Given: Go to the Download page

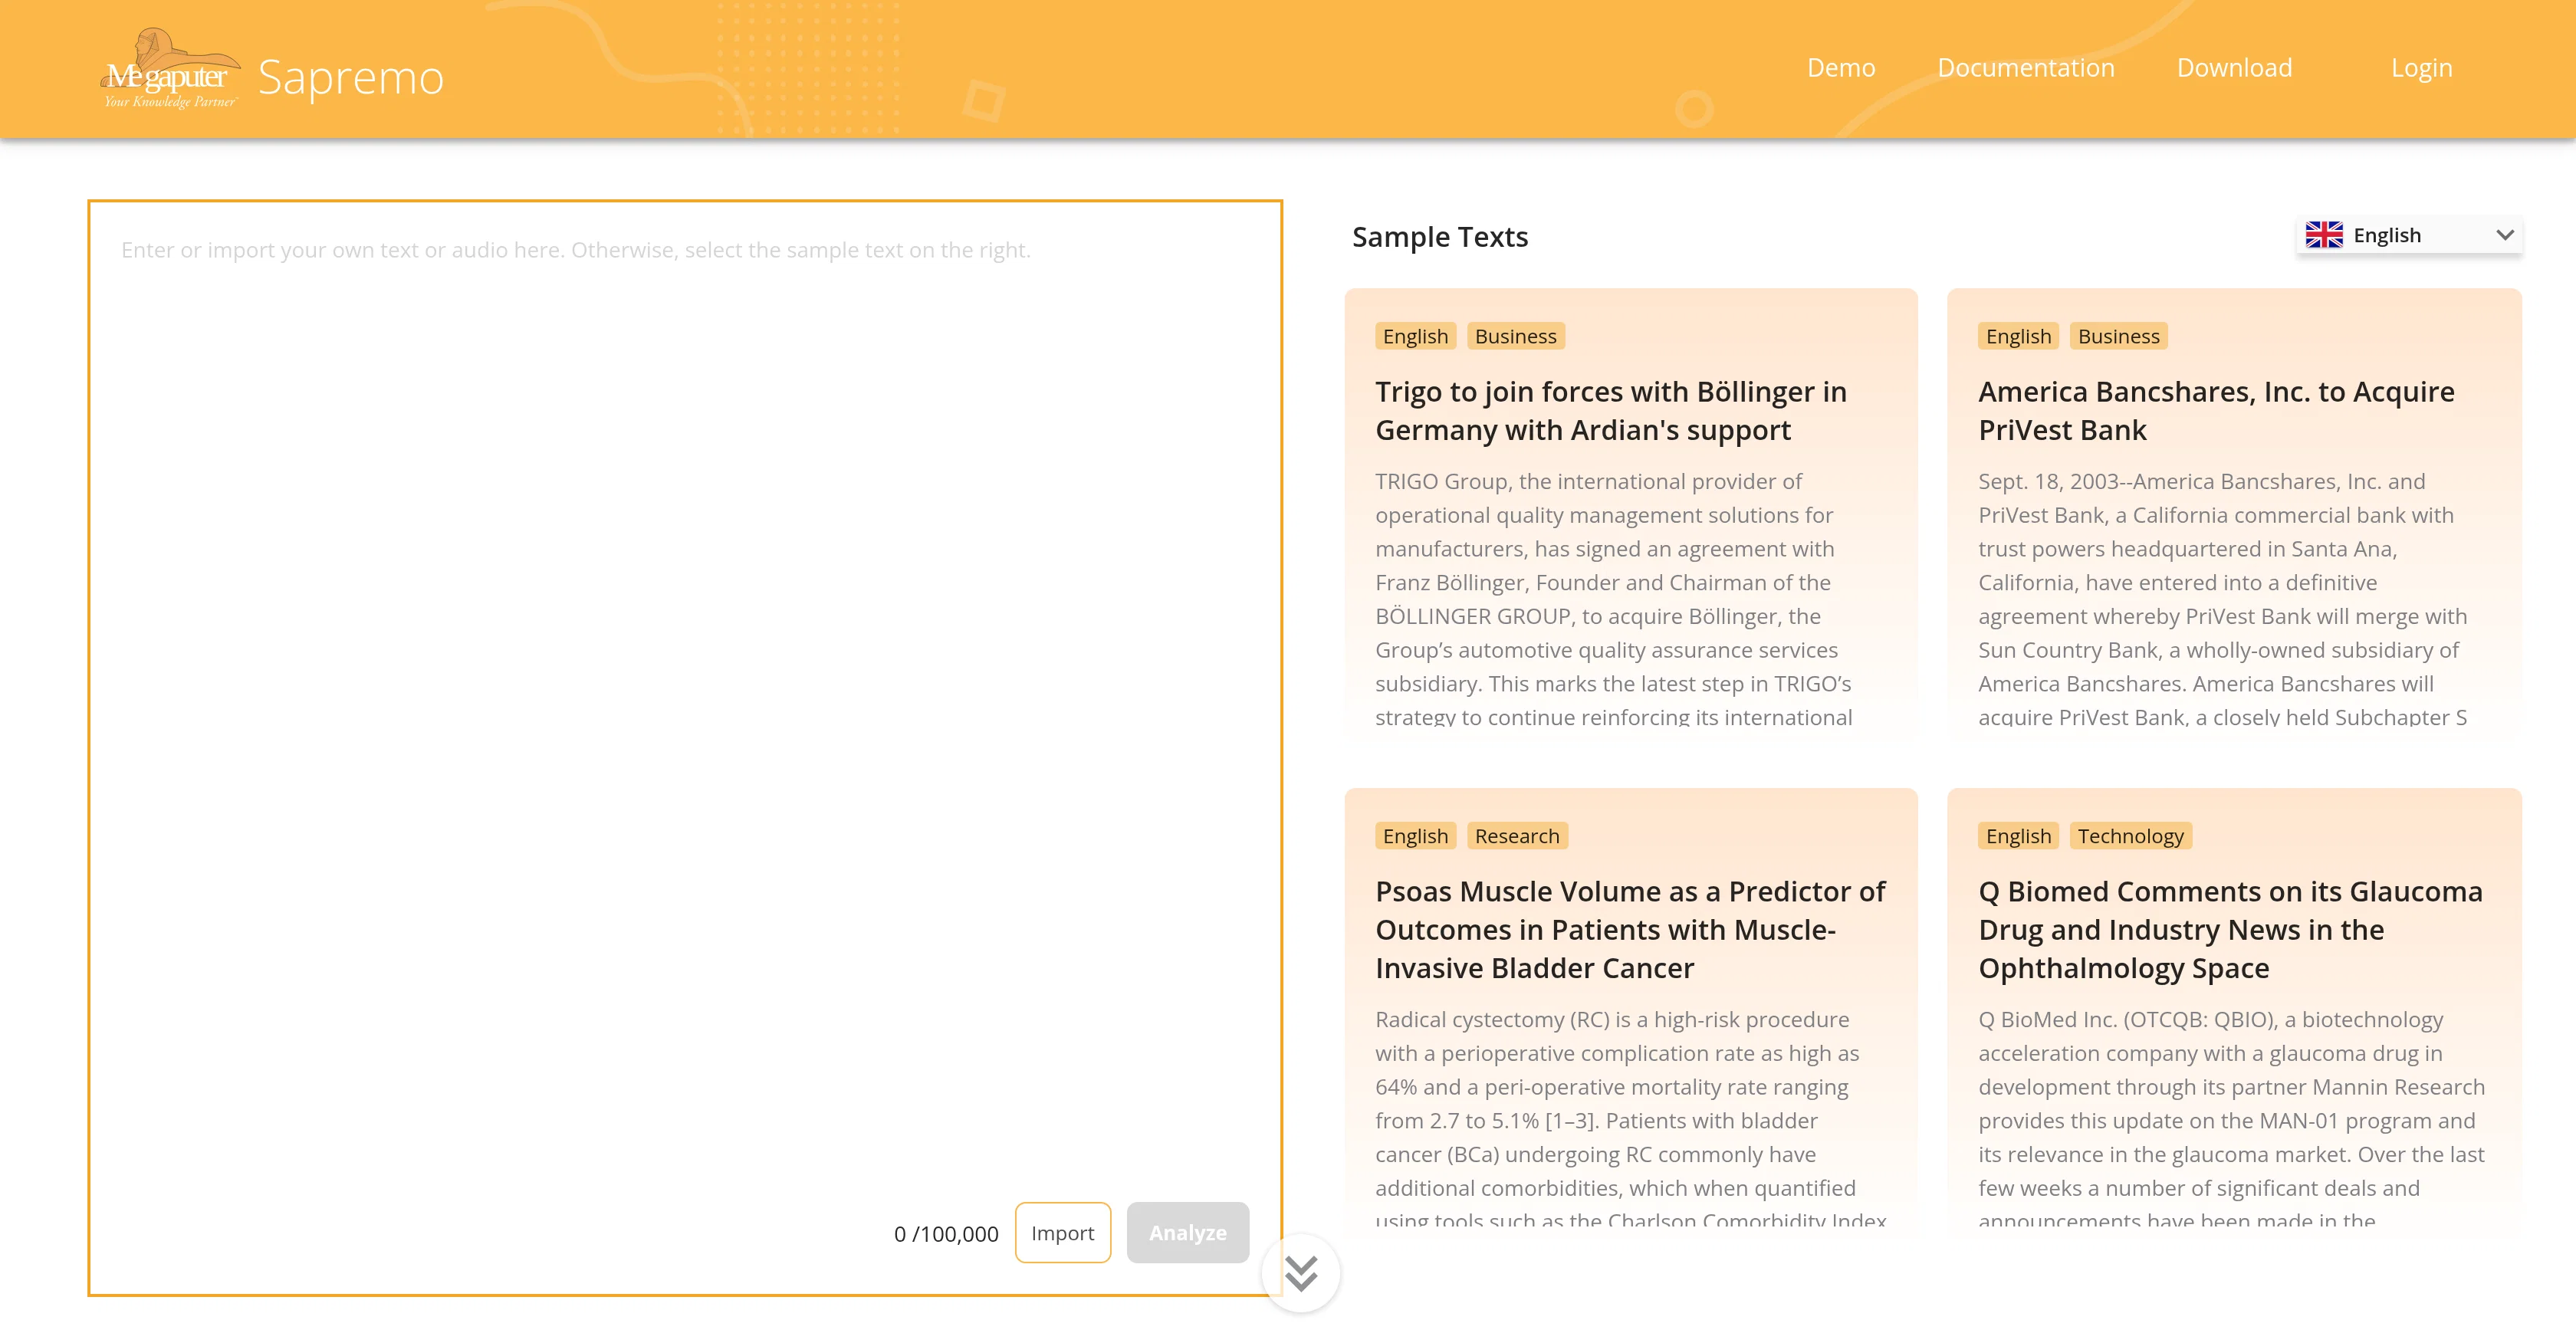Looking at the screenshot, I should [2234, 68].
